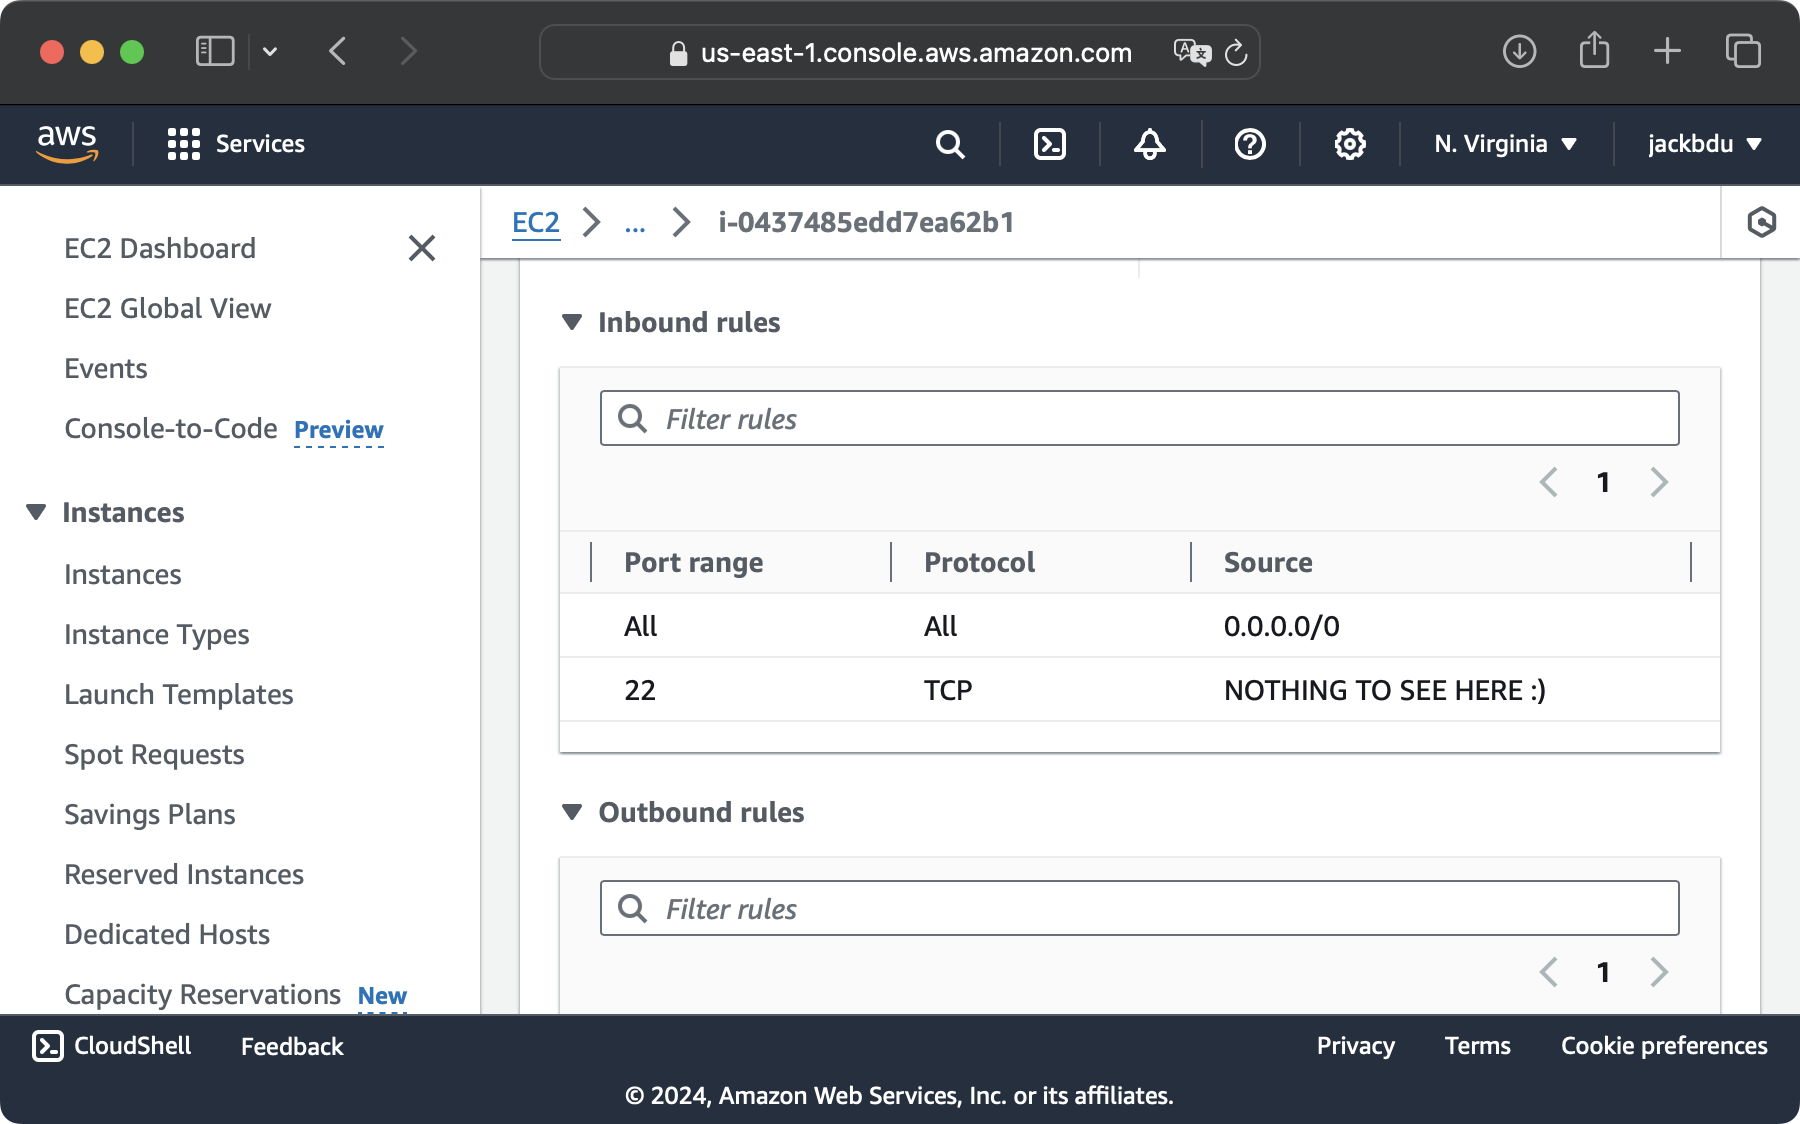Screen dimensions: 1800x1124
Task: Collapse the Outbound rules section
Action: pos(573,812)
